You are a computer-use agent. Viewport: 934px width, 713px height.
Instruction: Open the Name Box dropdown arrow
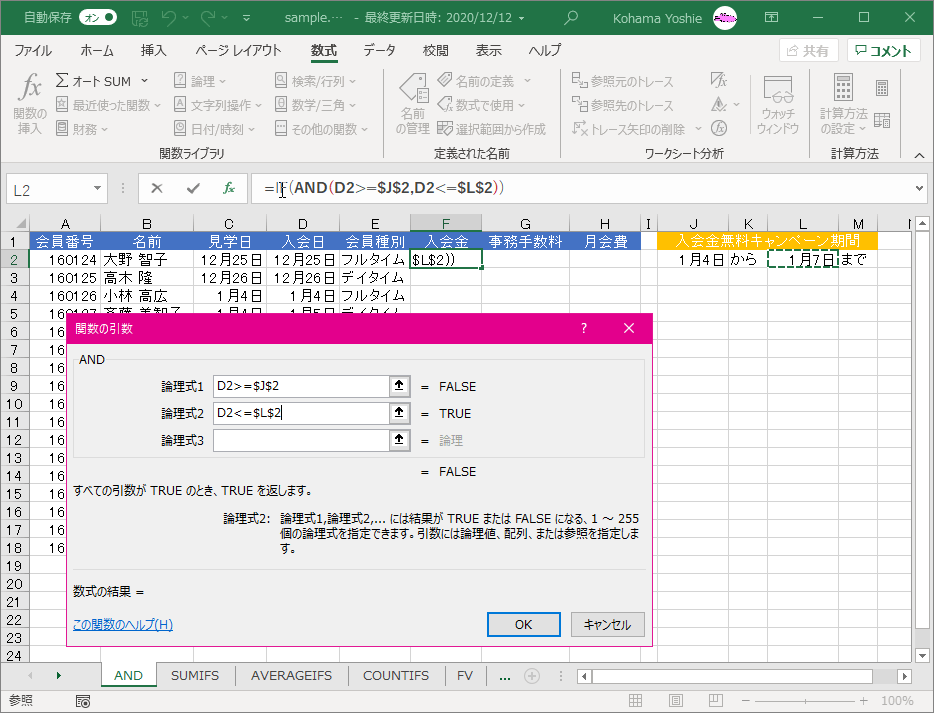coord(97,188)
